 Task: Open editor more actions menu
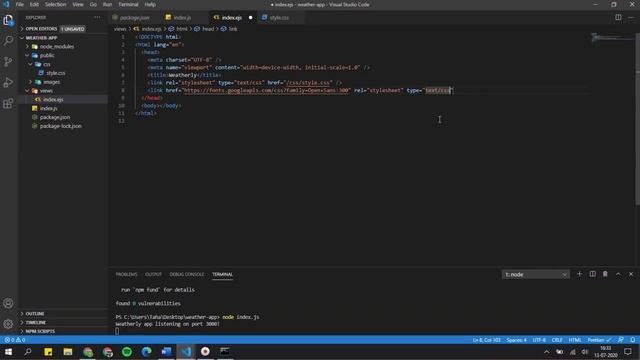click(631, 18)
